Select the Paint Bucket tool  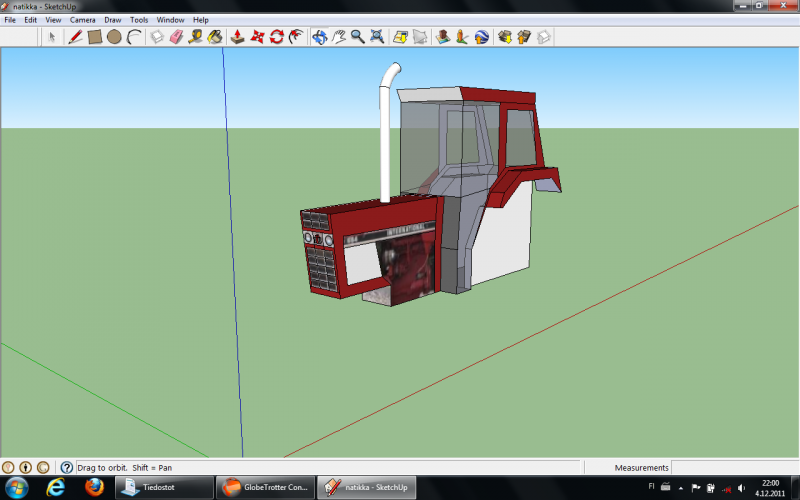coord(215,37)
